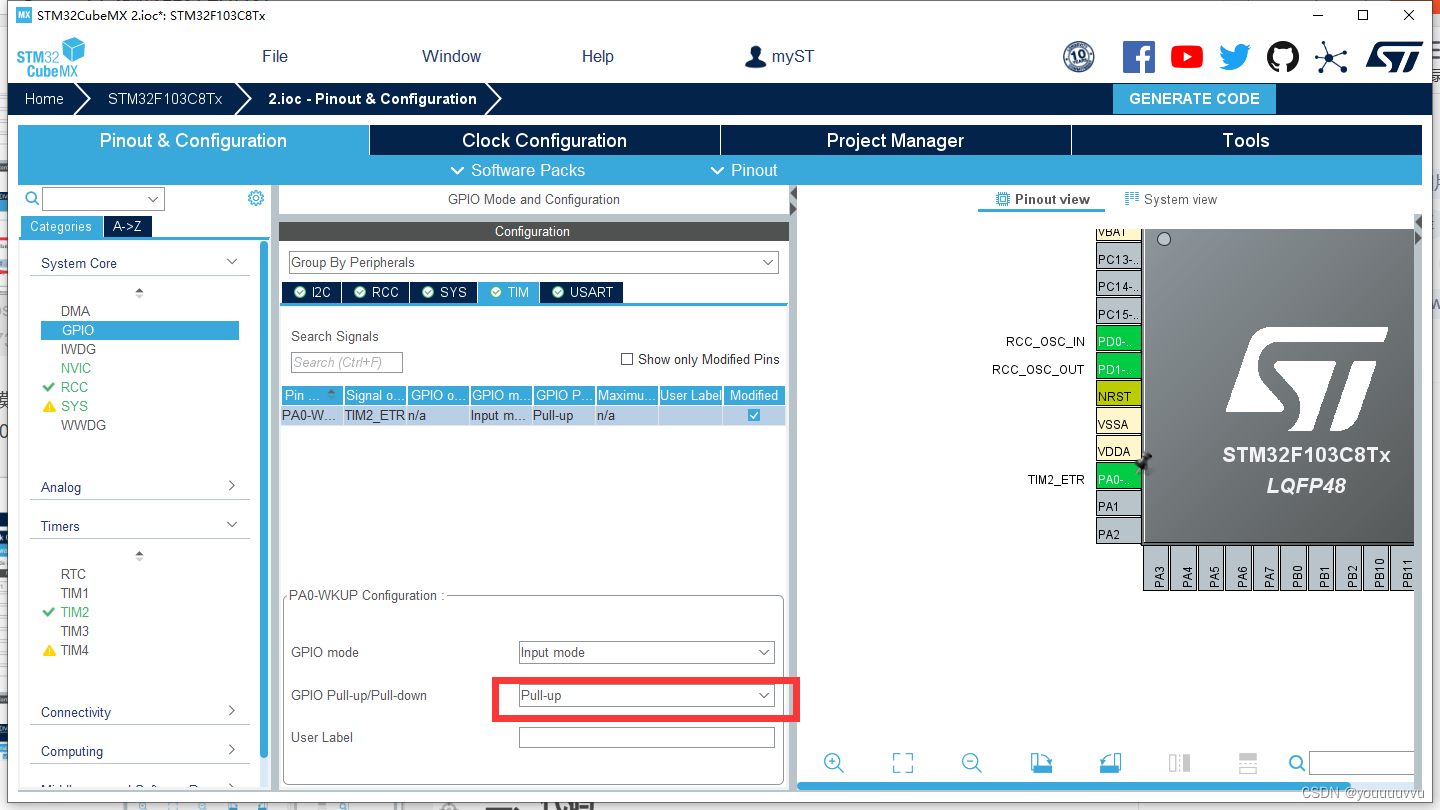Screen dimensions: 1440x810
Task: Open the GPIO mode dropdown
Action: (x=647, y=652)
